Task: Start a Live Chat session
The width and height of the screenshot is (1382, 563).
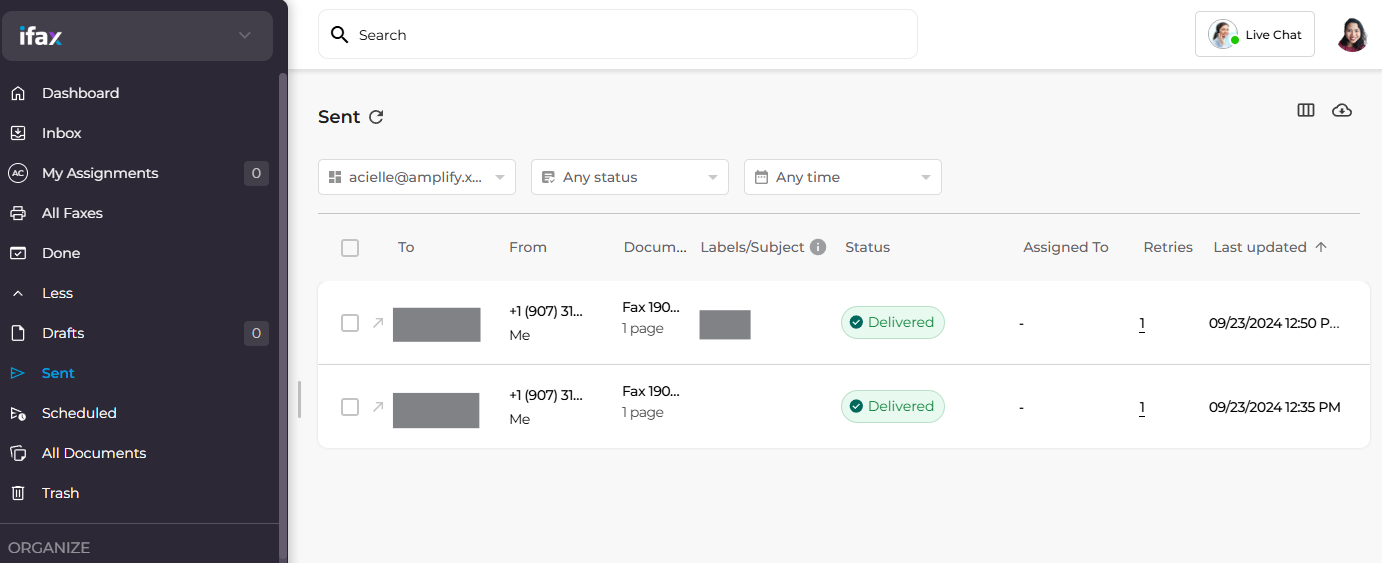Action: click(x=1254, y=35)
